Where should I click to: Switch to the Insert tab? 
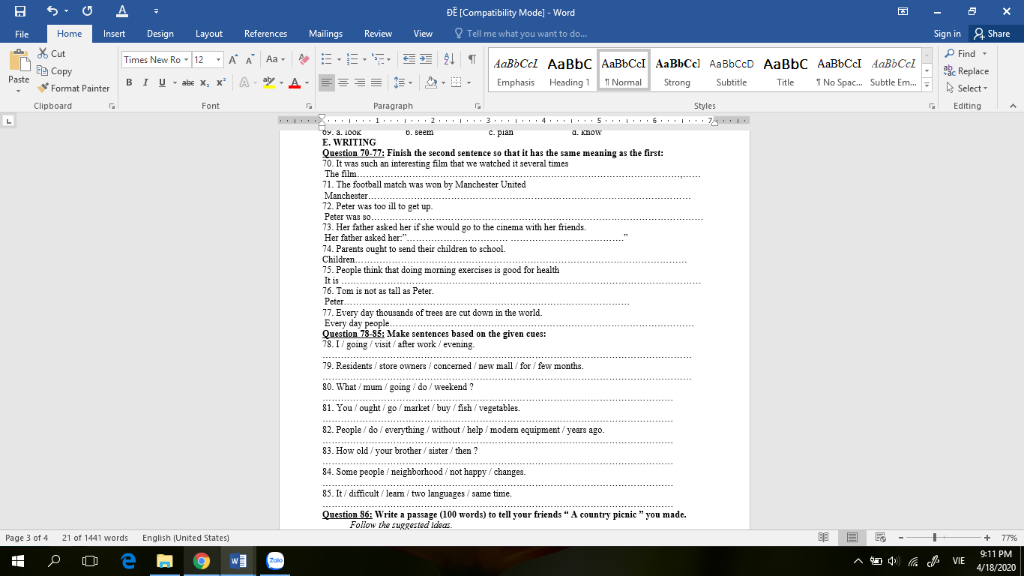(x=114, y=34)
